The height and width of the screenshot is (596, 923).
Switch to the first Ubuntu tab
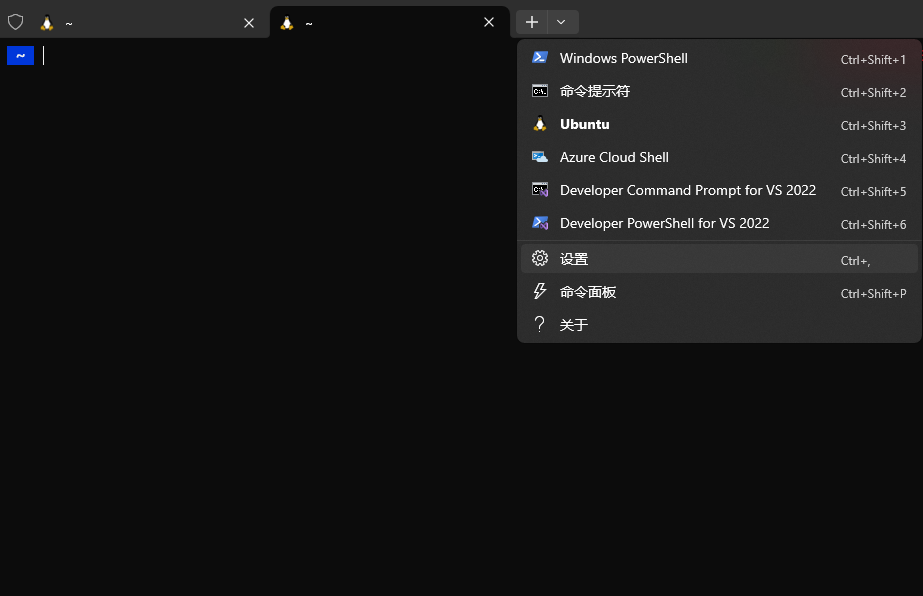coord(140,22)
